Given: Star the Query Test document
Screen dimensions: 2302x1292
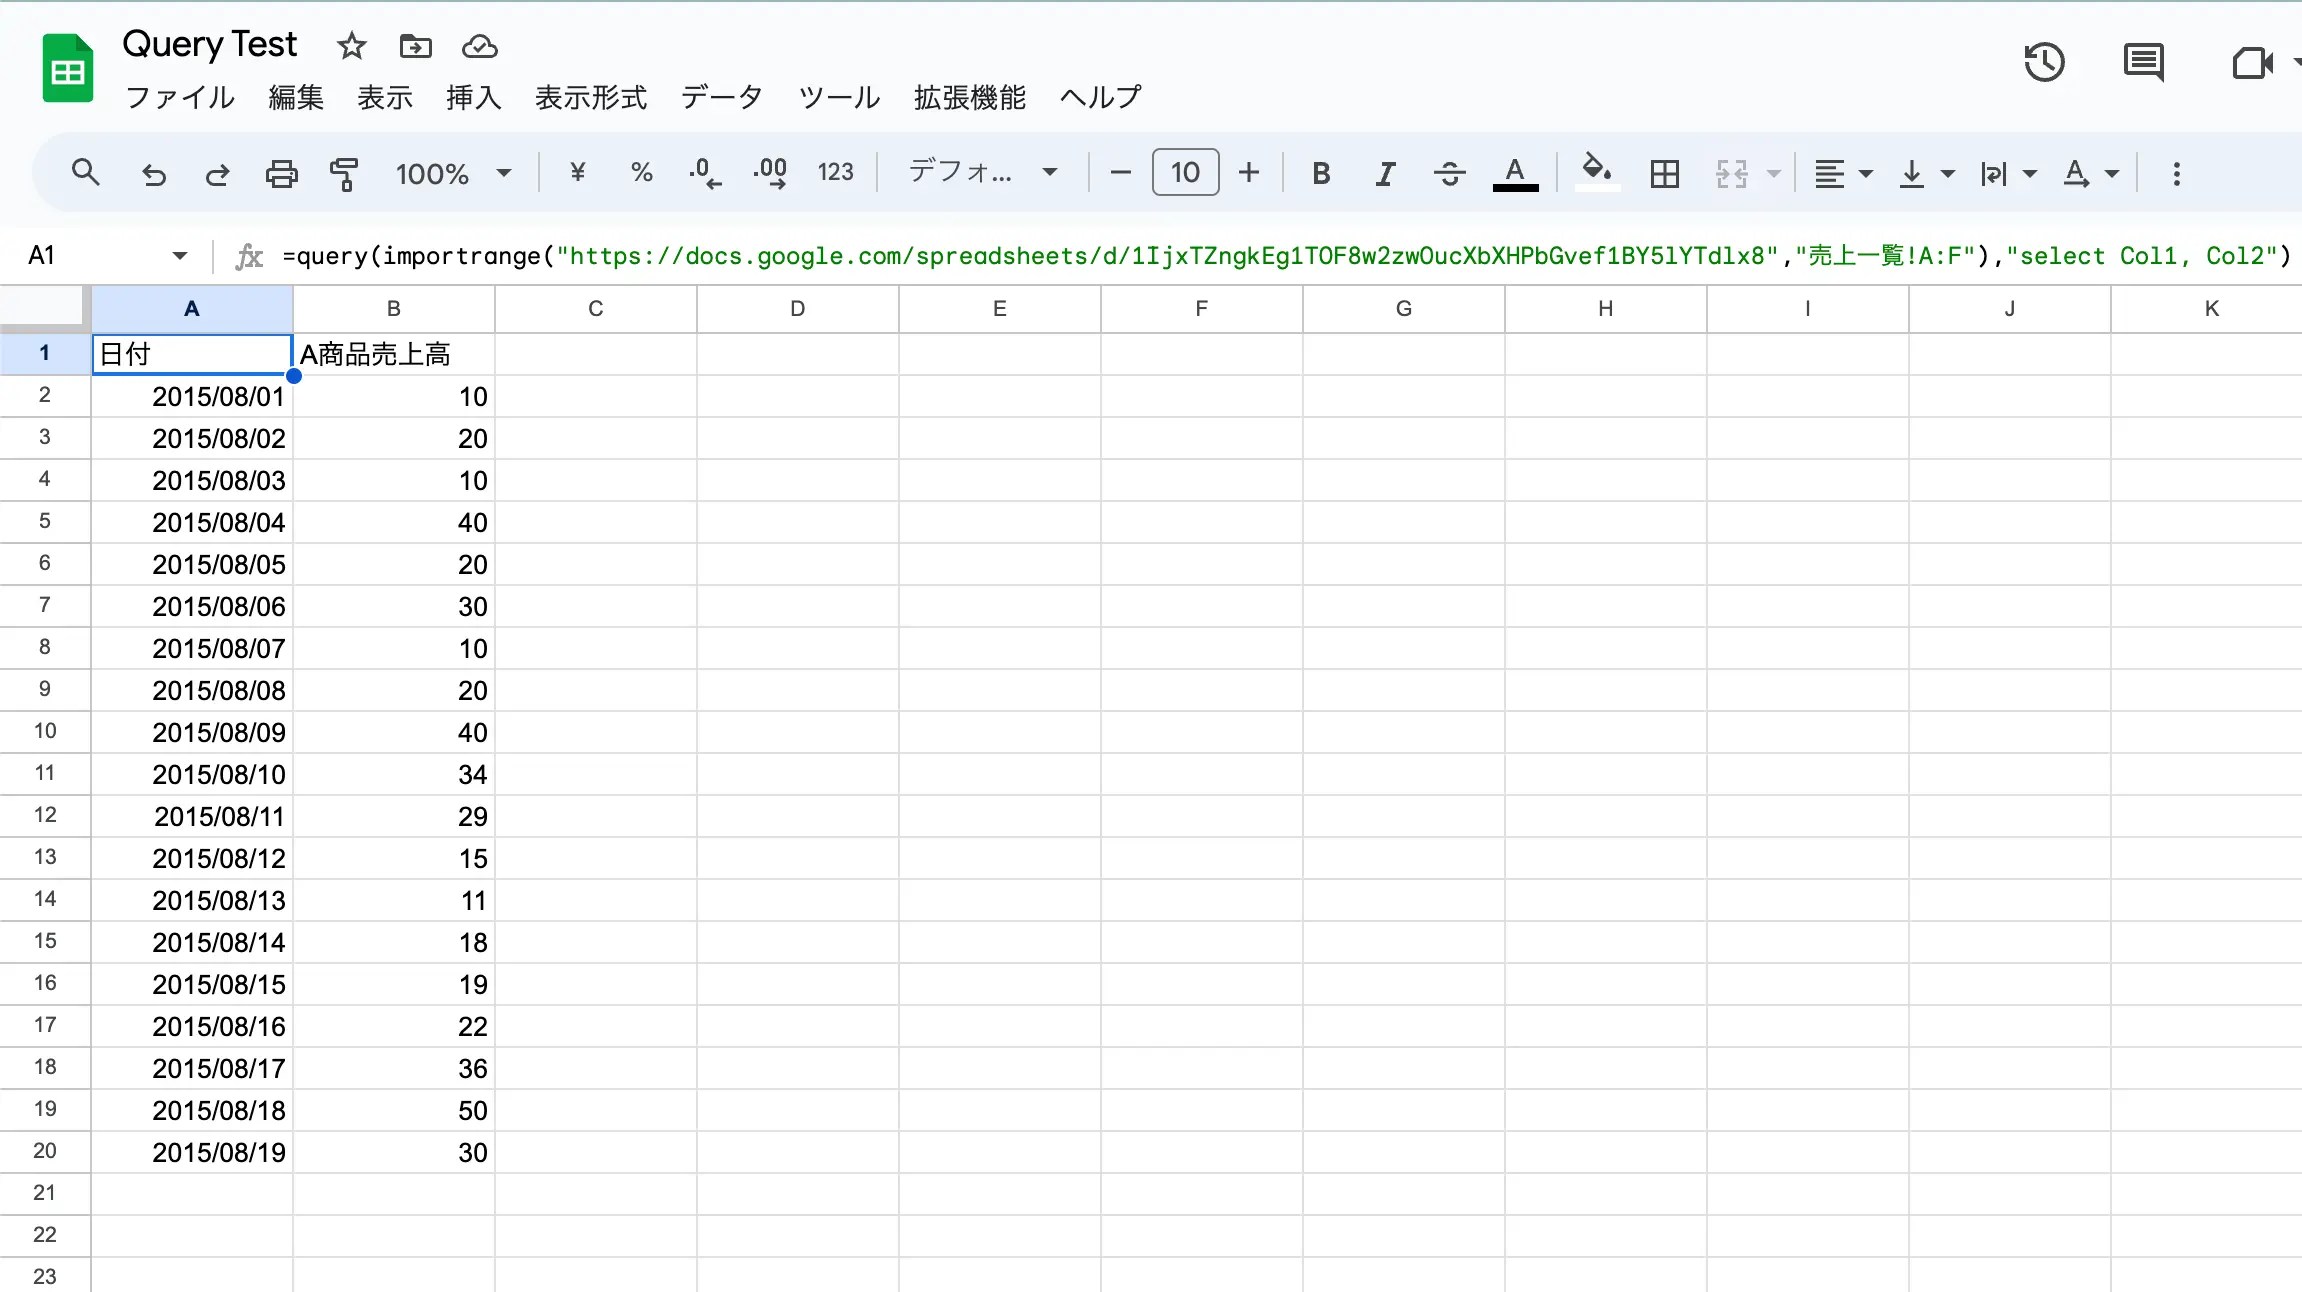Looking at the screenshot, I should click(351, 46).
